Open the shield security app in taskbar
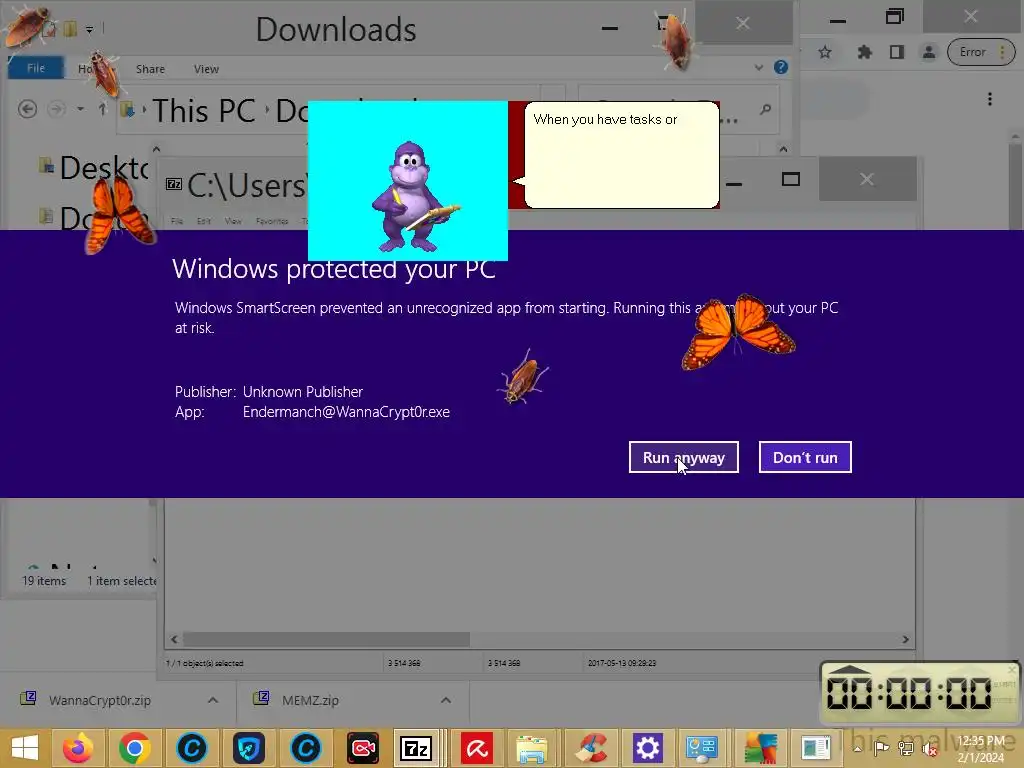 click(249, 748)
